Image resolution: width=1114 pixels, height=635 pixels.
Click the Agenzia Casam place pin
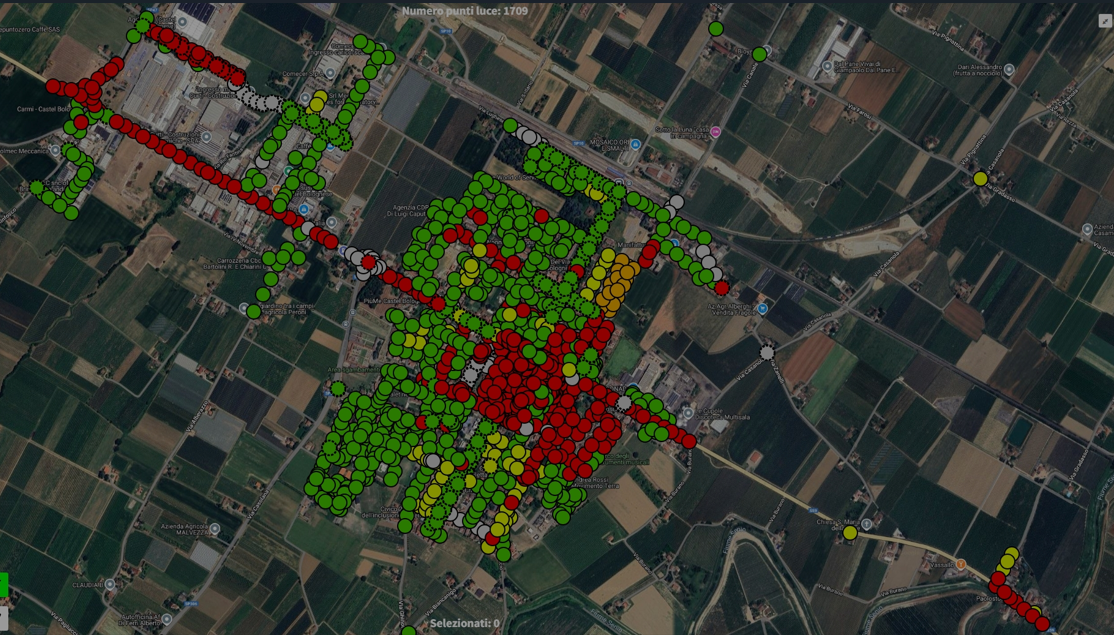tap(1087, 229)
